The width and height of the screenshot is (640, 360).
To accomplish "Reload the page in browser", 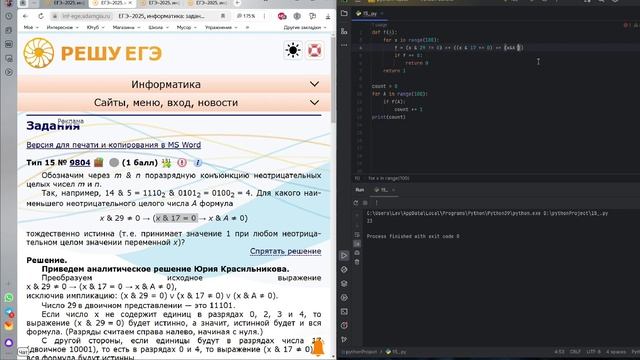I will (41, 16).
